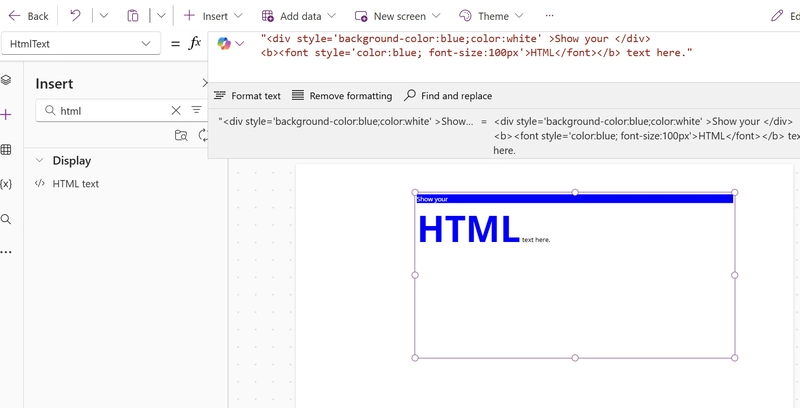This screenshot has width=800, height=408.
Task: Click the sidebar more options ellipsis
Action: tap(6, 252)
